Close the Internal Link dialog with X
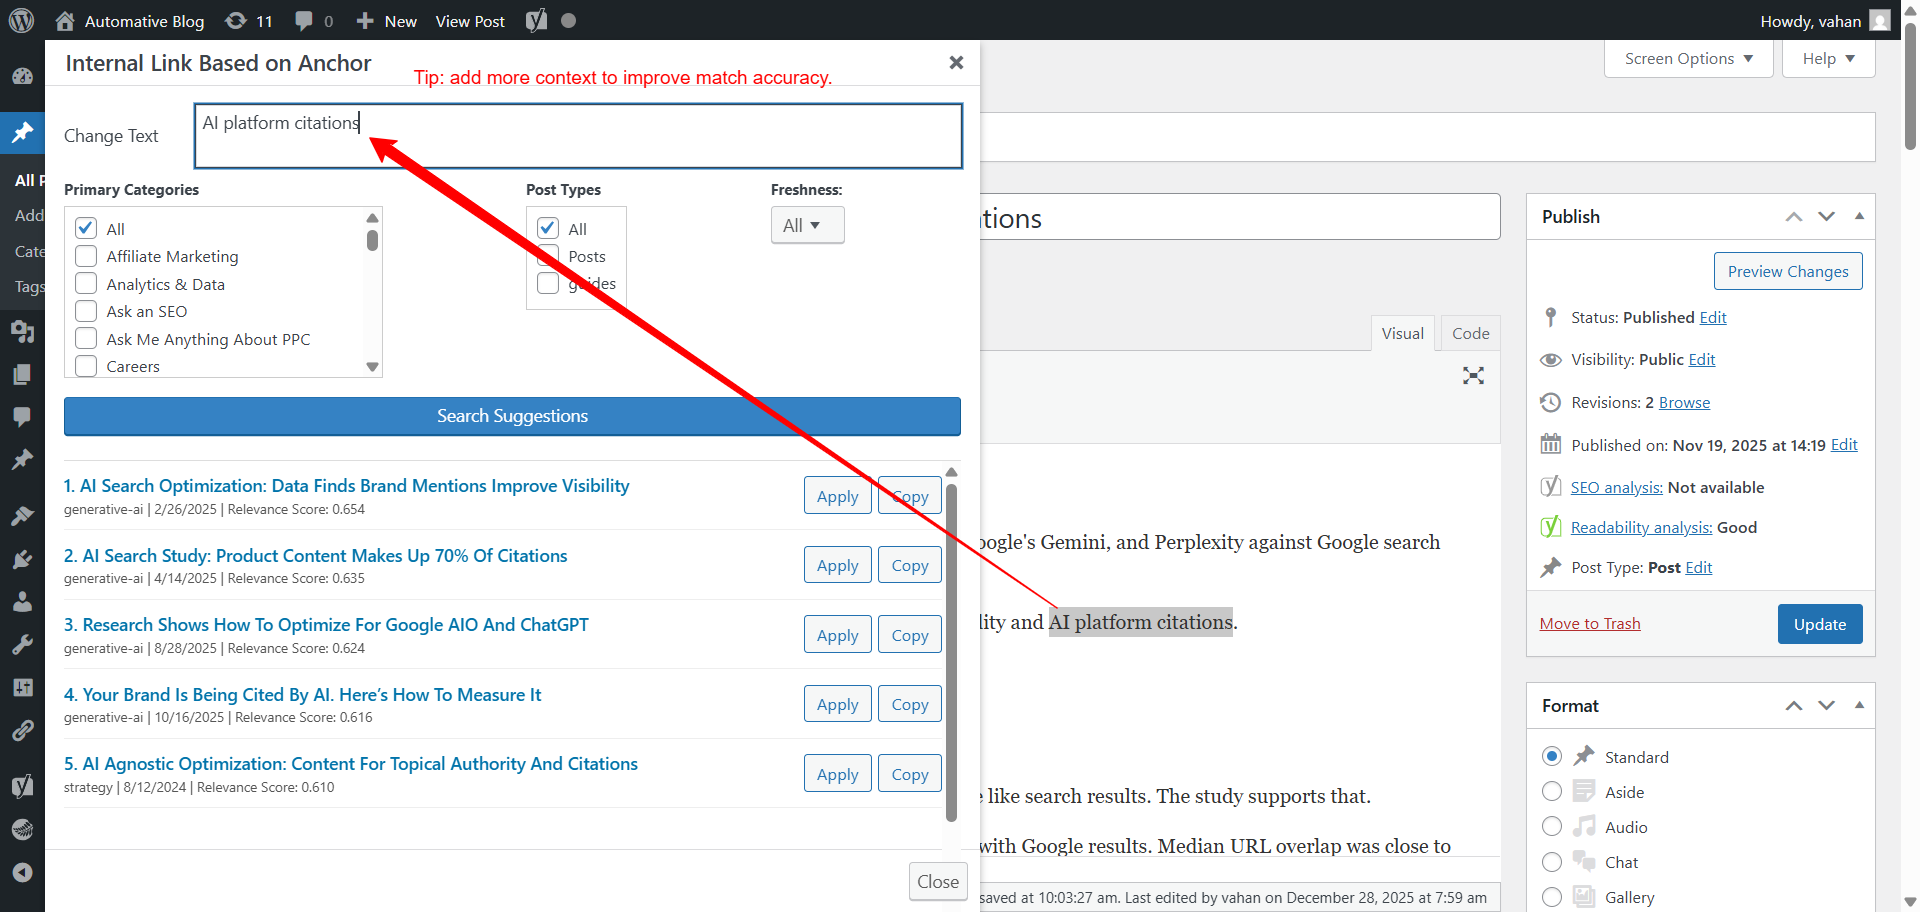This screenshot has width=1920, height=912. 956,63
